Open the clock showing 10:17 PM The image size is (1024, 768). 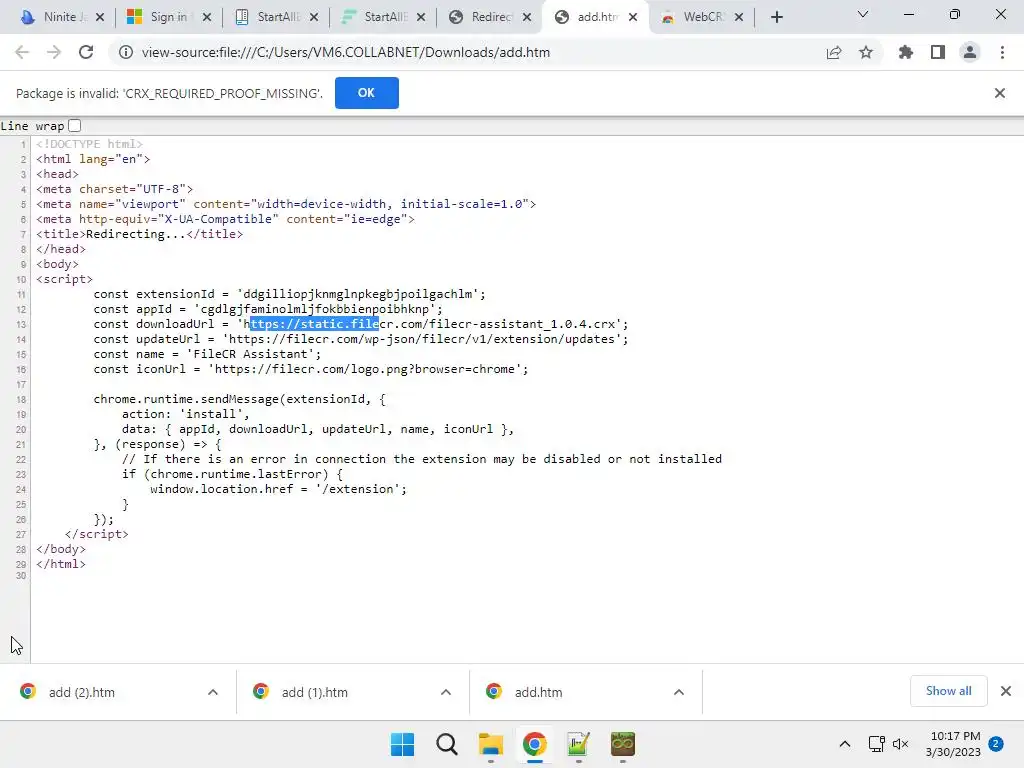tap(953, 744)
